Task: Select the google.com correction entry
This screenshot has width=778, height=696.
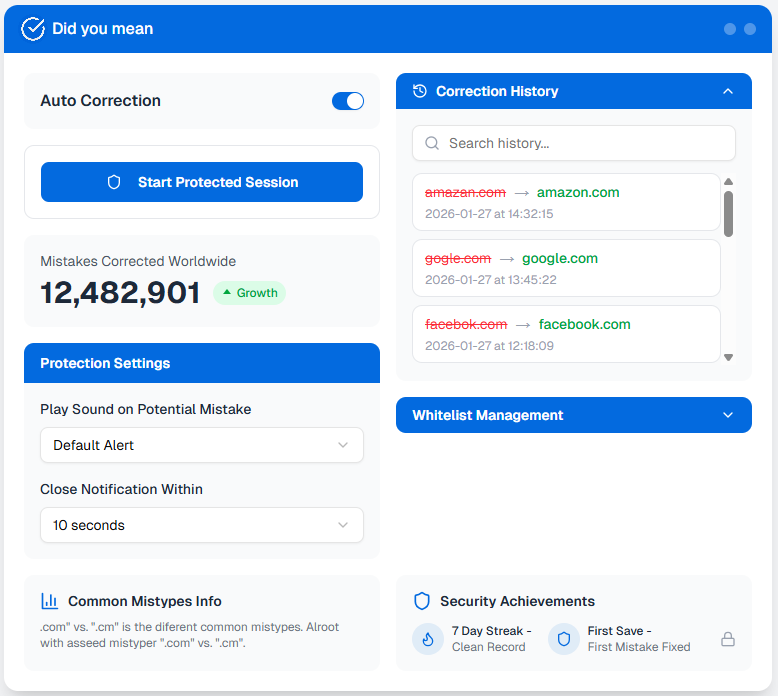Action: pyautogui.click(x=566, y=268)
